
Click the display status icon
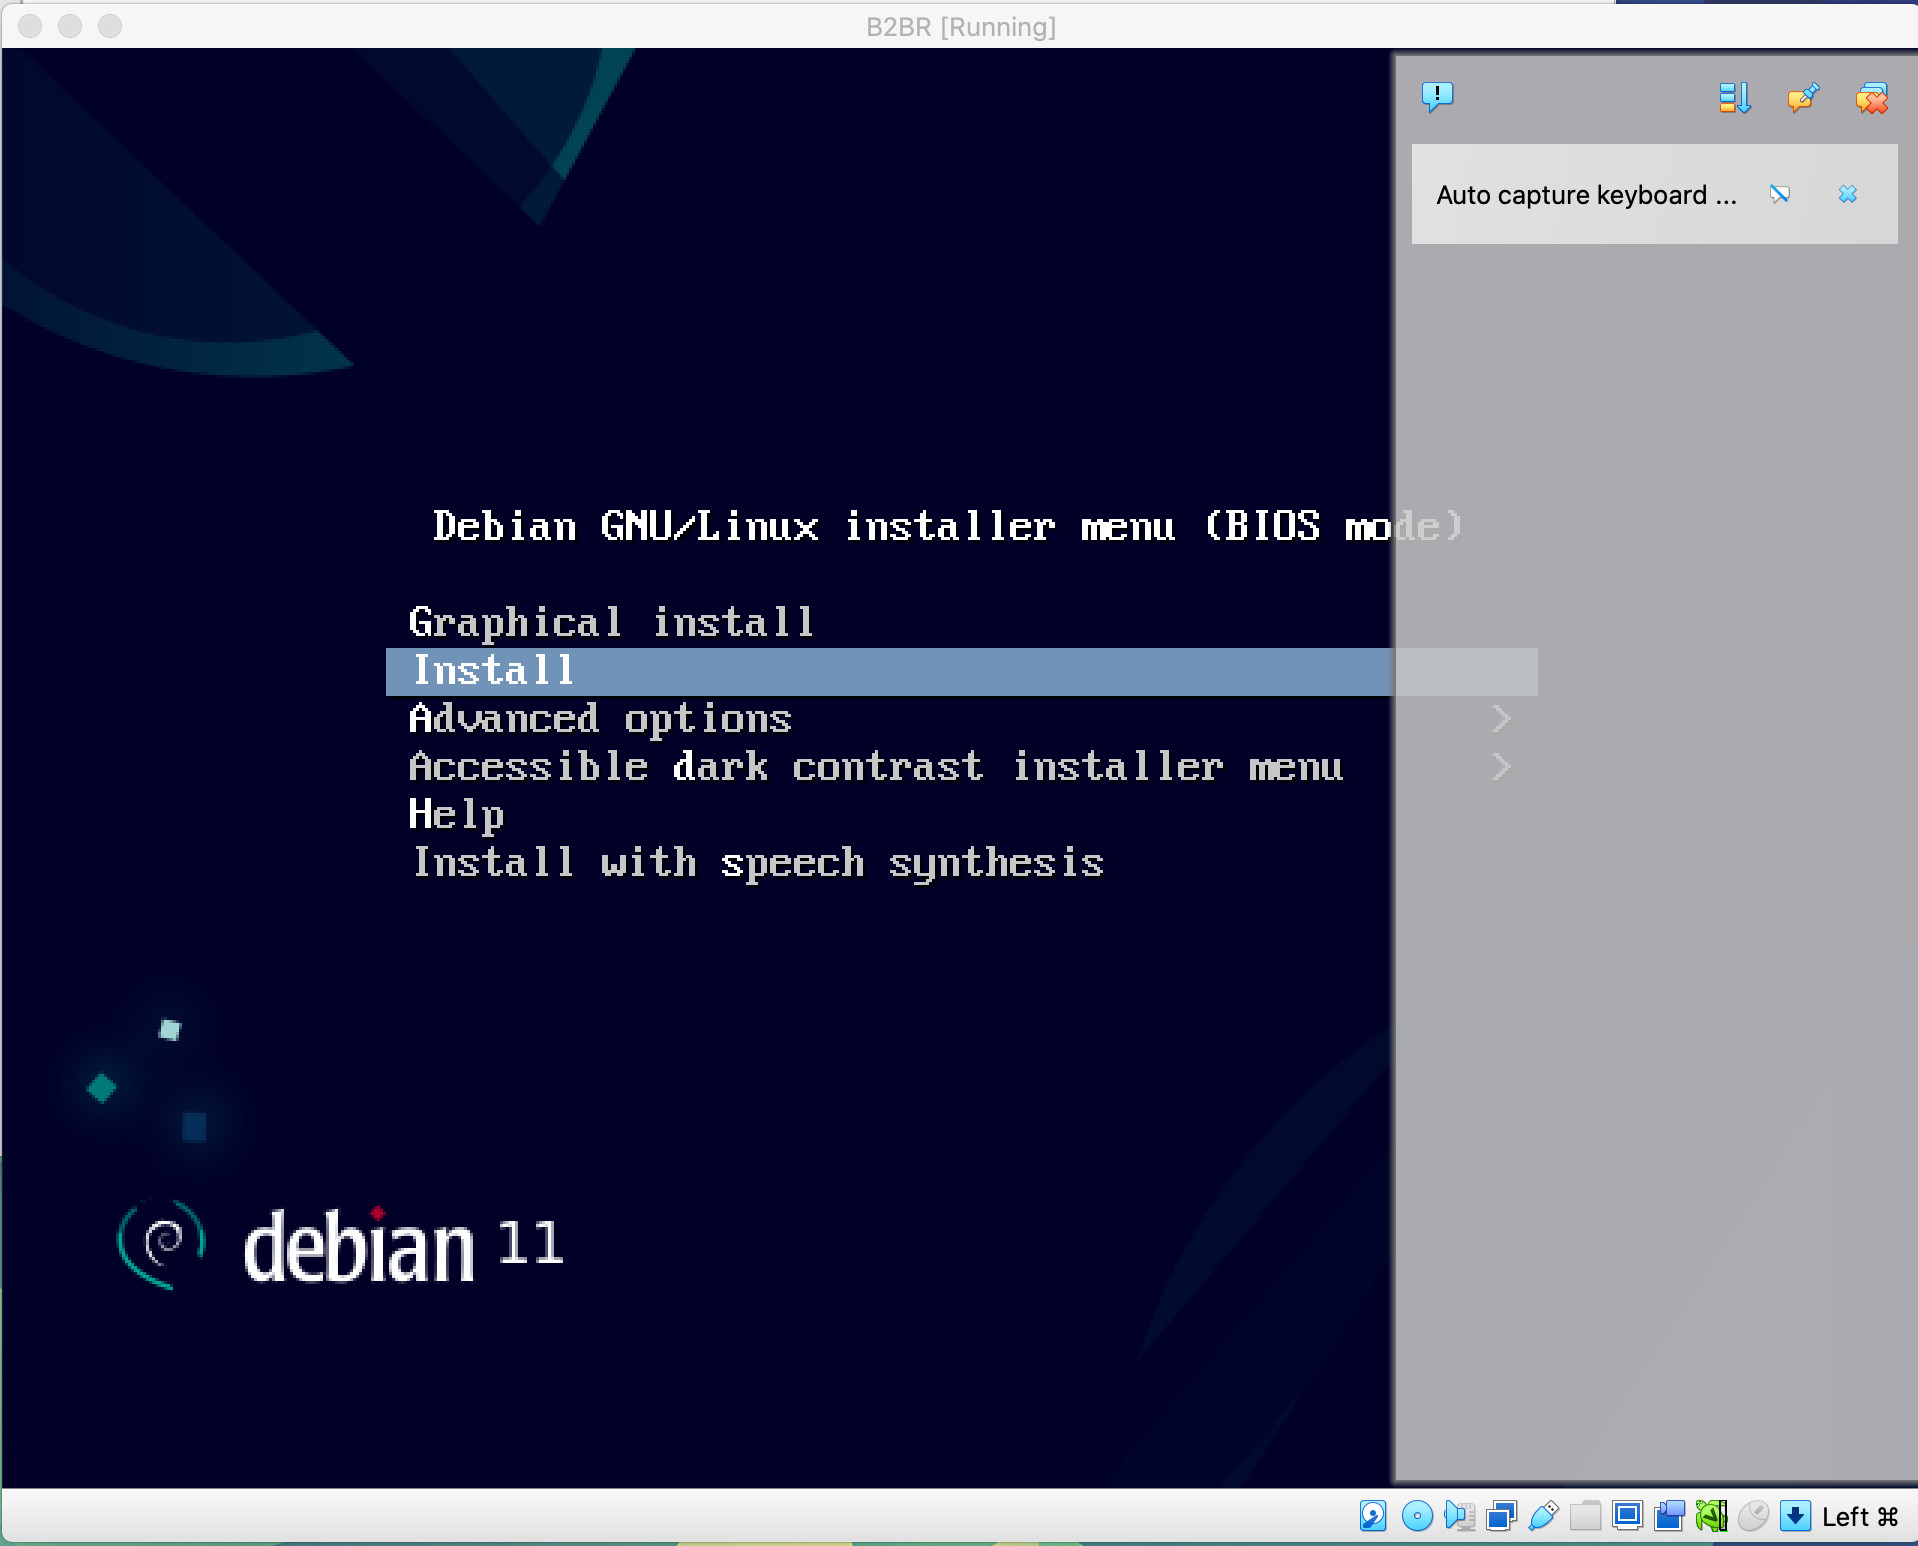click(1626, 1515)
